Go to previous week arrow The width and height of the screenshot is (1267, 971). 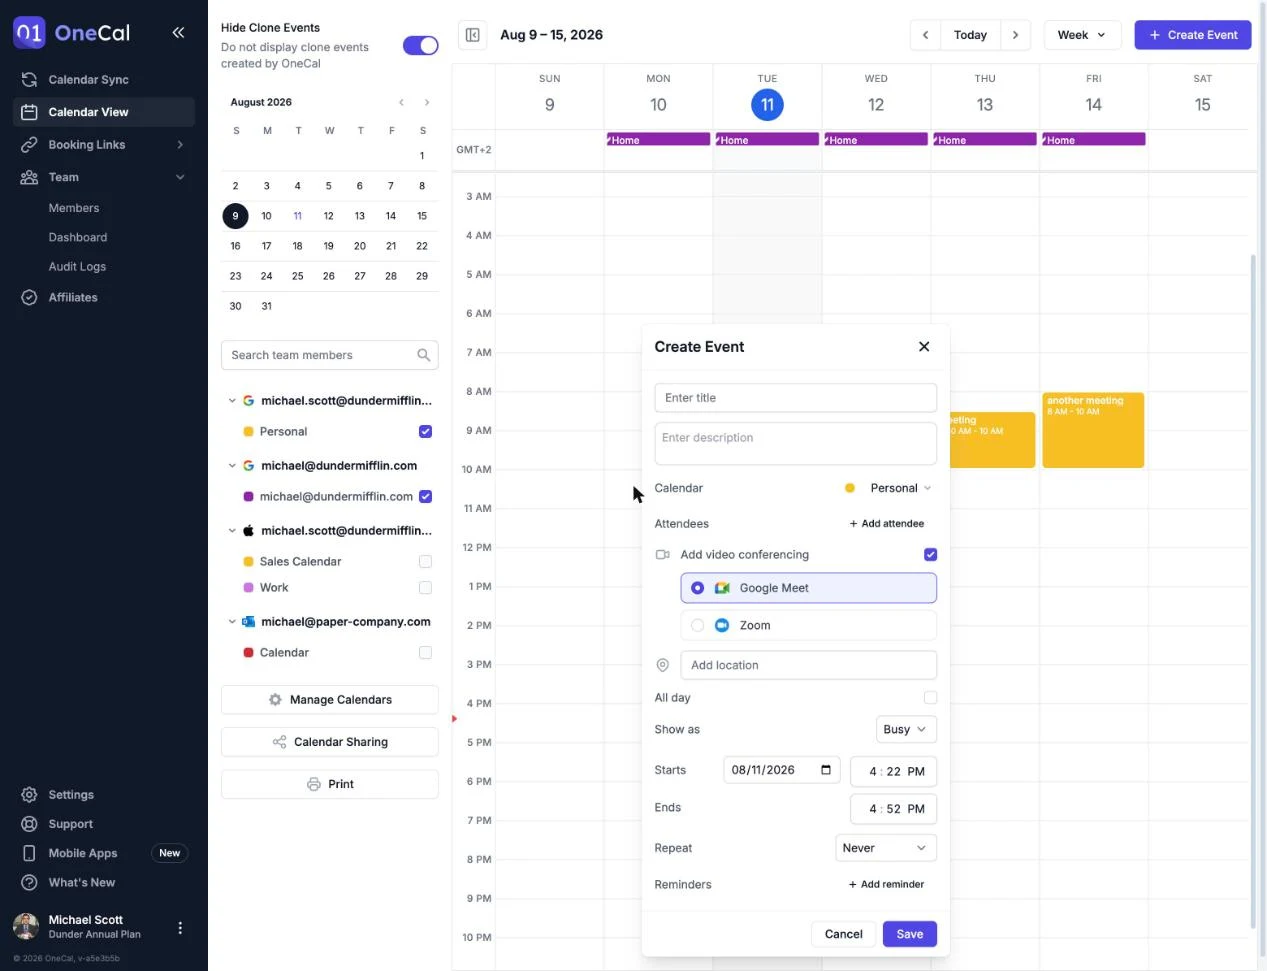(x=925, y=35)
